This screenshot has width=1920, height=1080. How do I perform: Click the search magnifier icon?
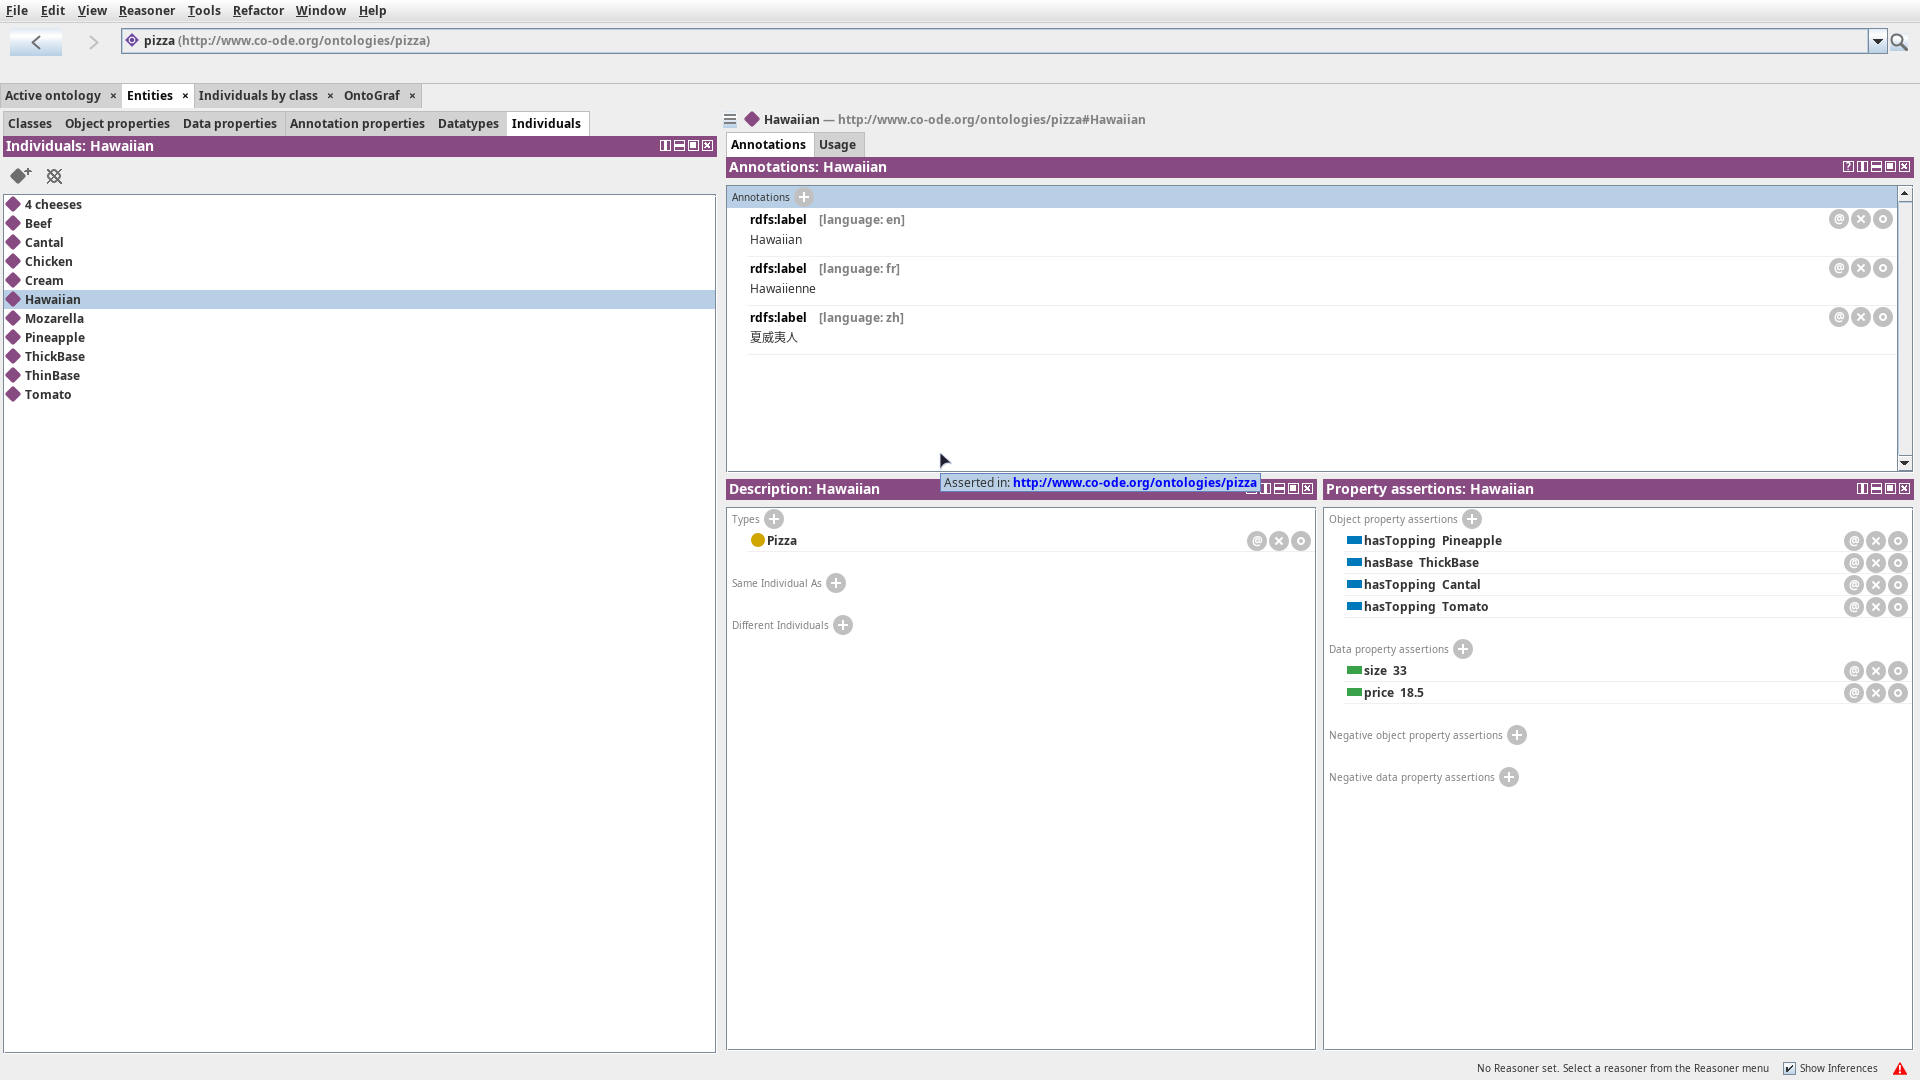click(1899, 42)
